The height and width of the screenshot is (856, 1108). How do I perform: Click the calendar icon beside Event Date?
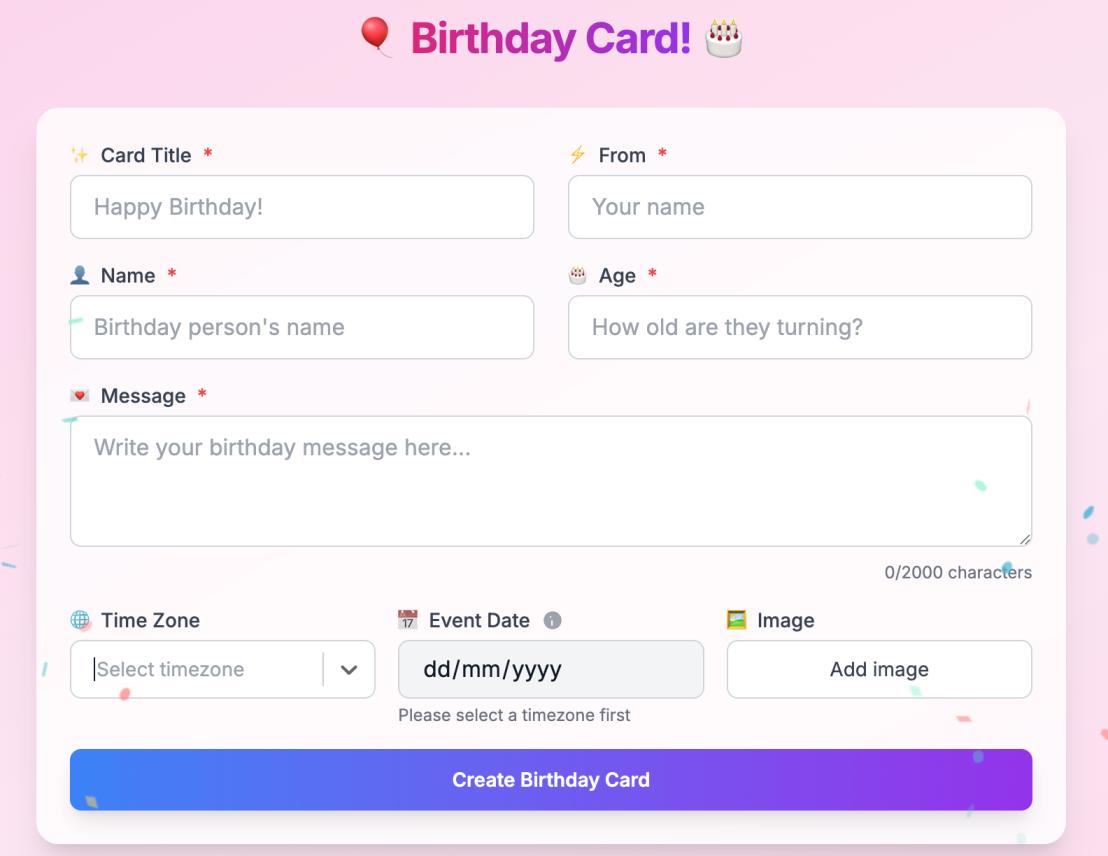tap(406, 620)
